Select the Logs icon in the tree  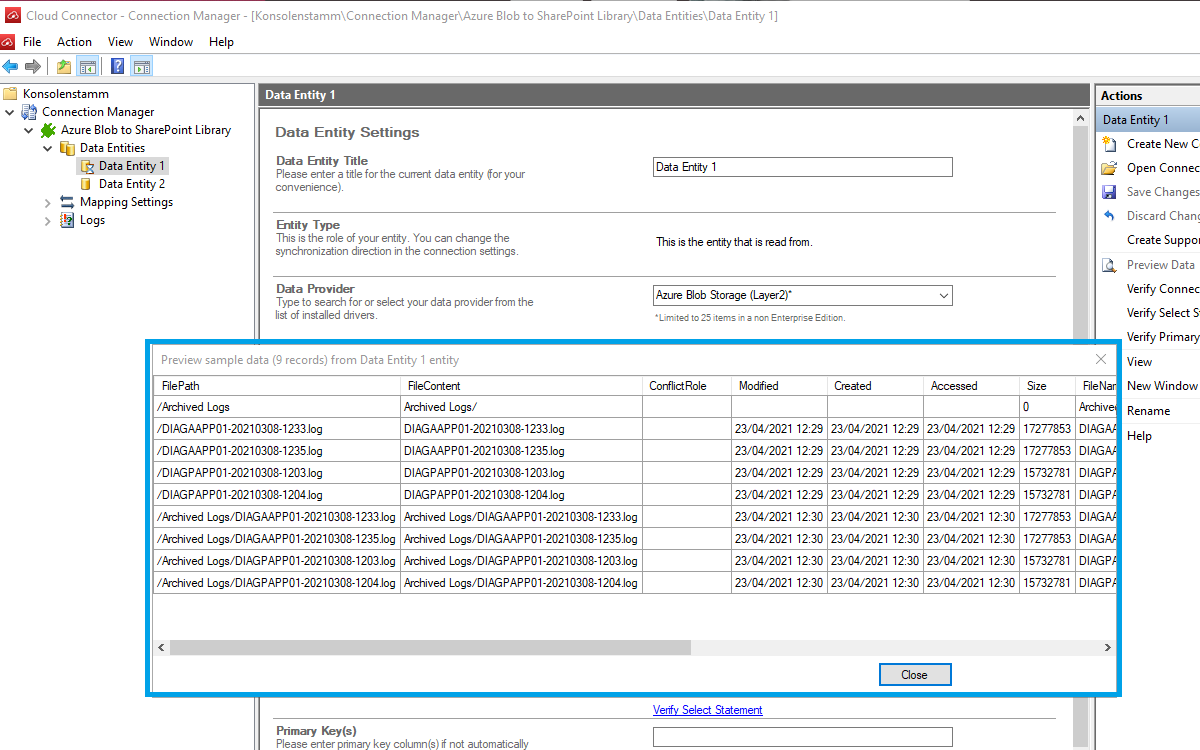[67, 220]
